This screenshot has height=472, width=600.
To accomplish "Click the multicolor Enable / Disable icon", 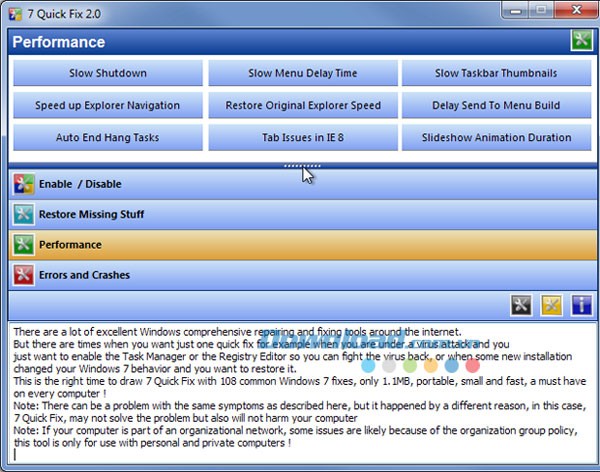I will (x=23, y=184).
